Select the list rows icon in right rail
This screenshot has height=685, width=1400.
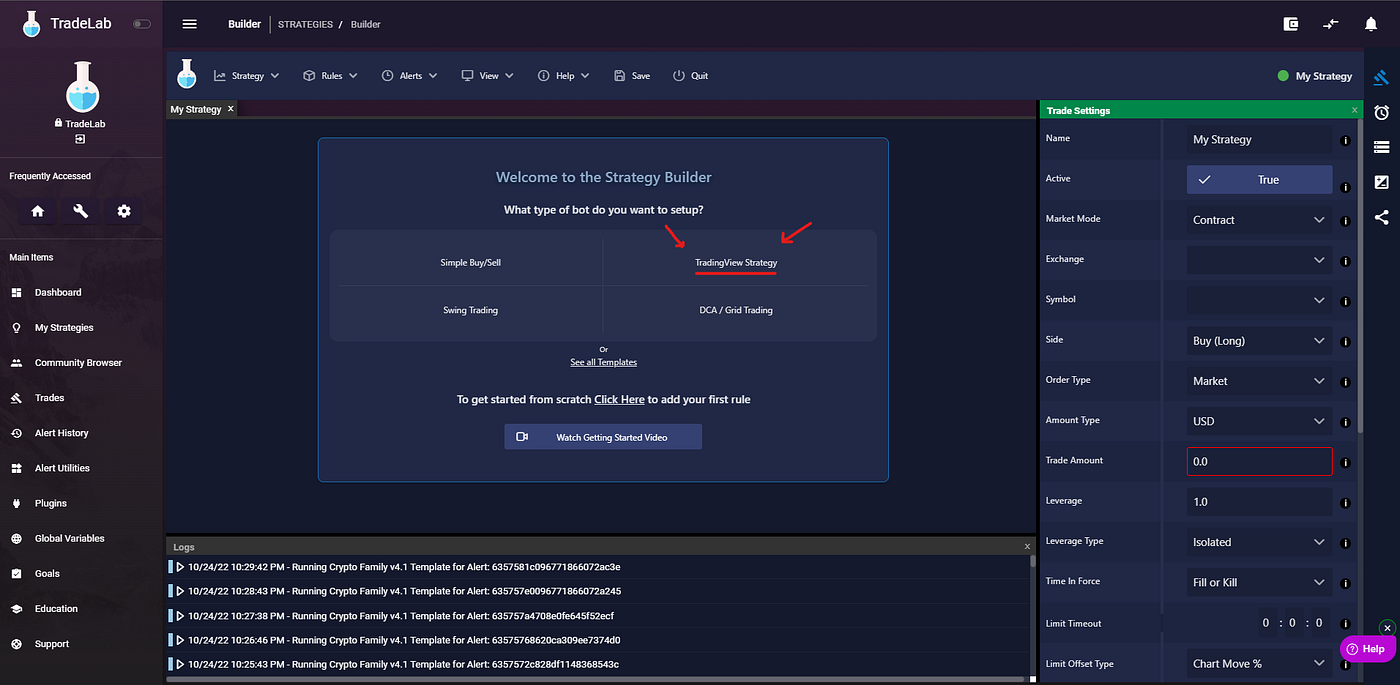[1381, 147]
